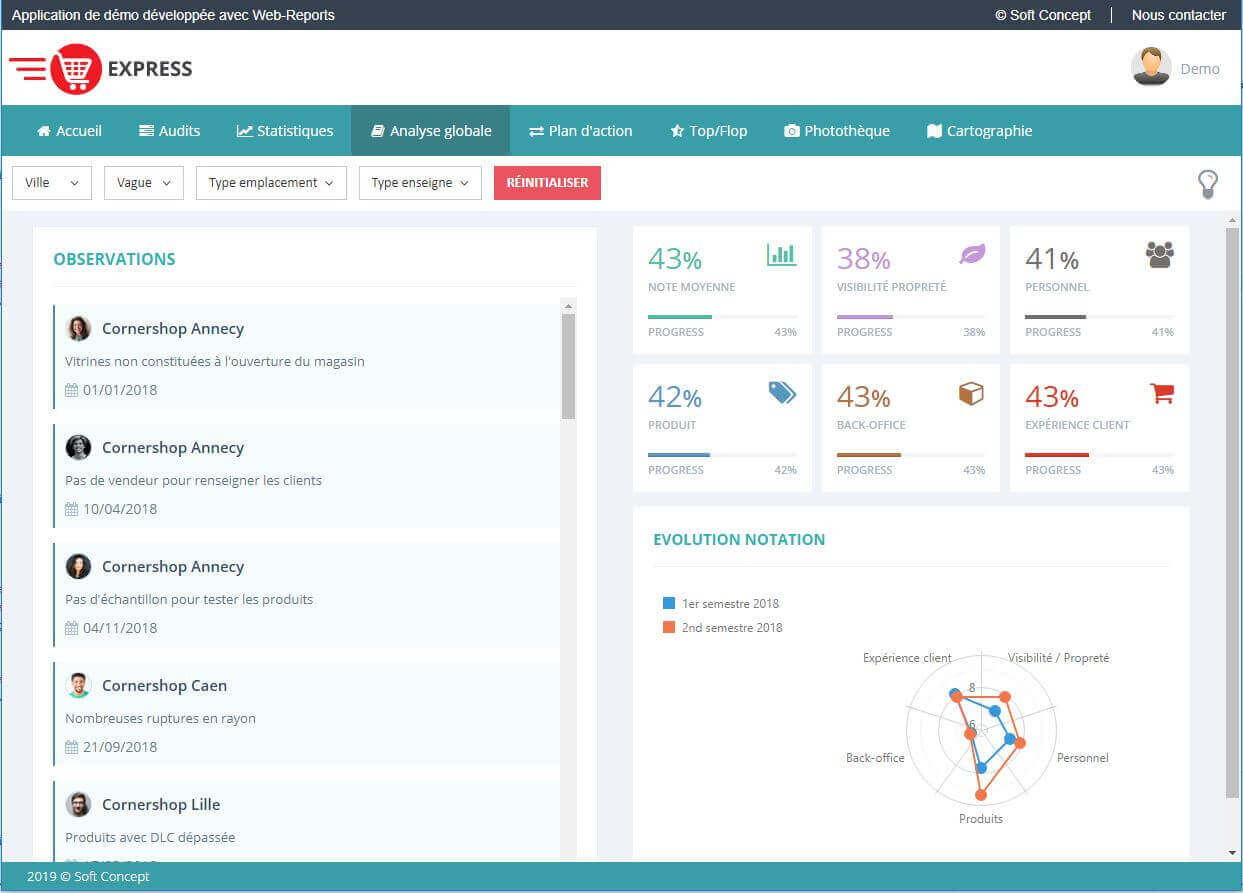Click the red cart icon on Expérience Client card
Screen dimensions: 1243x893
(1161, 392)
